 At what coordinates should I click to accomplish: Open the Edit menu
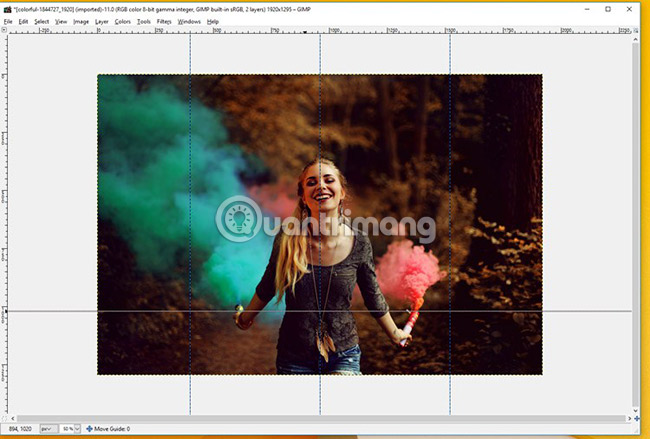(22, 21)
